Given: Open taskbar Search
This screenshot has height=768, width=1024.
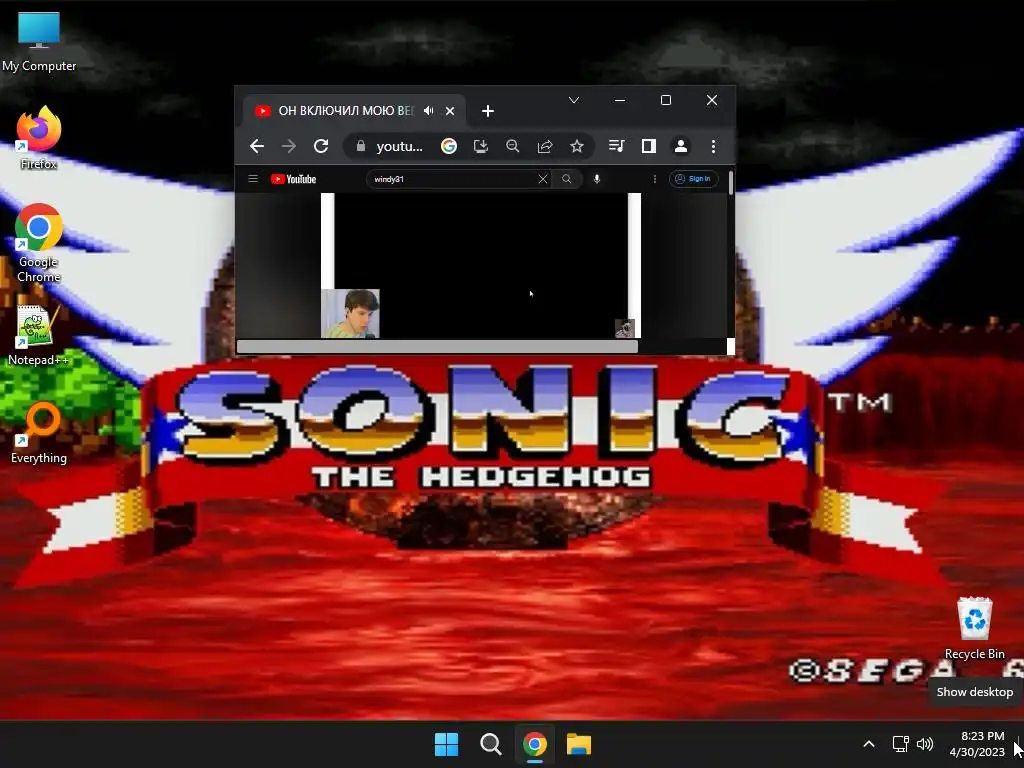Looking at the screenshot, I should (x=490, y=744).
